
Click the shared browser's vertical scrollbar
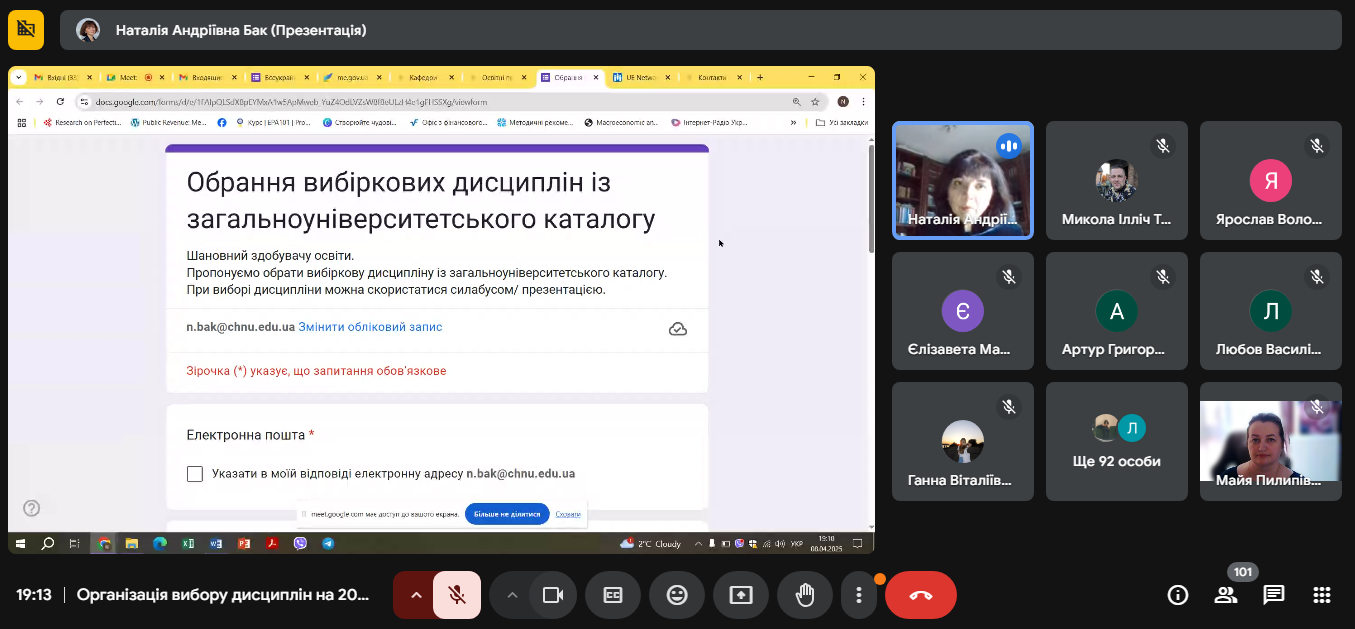871,200
